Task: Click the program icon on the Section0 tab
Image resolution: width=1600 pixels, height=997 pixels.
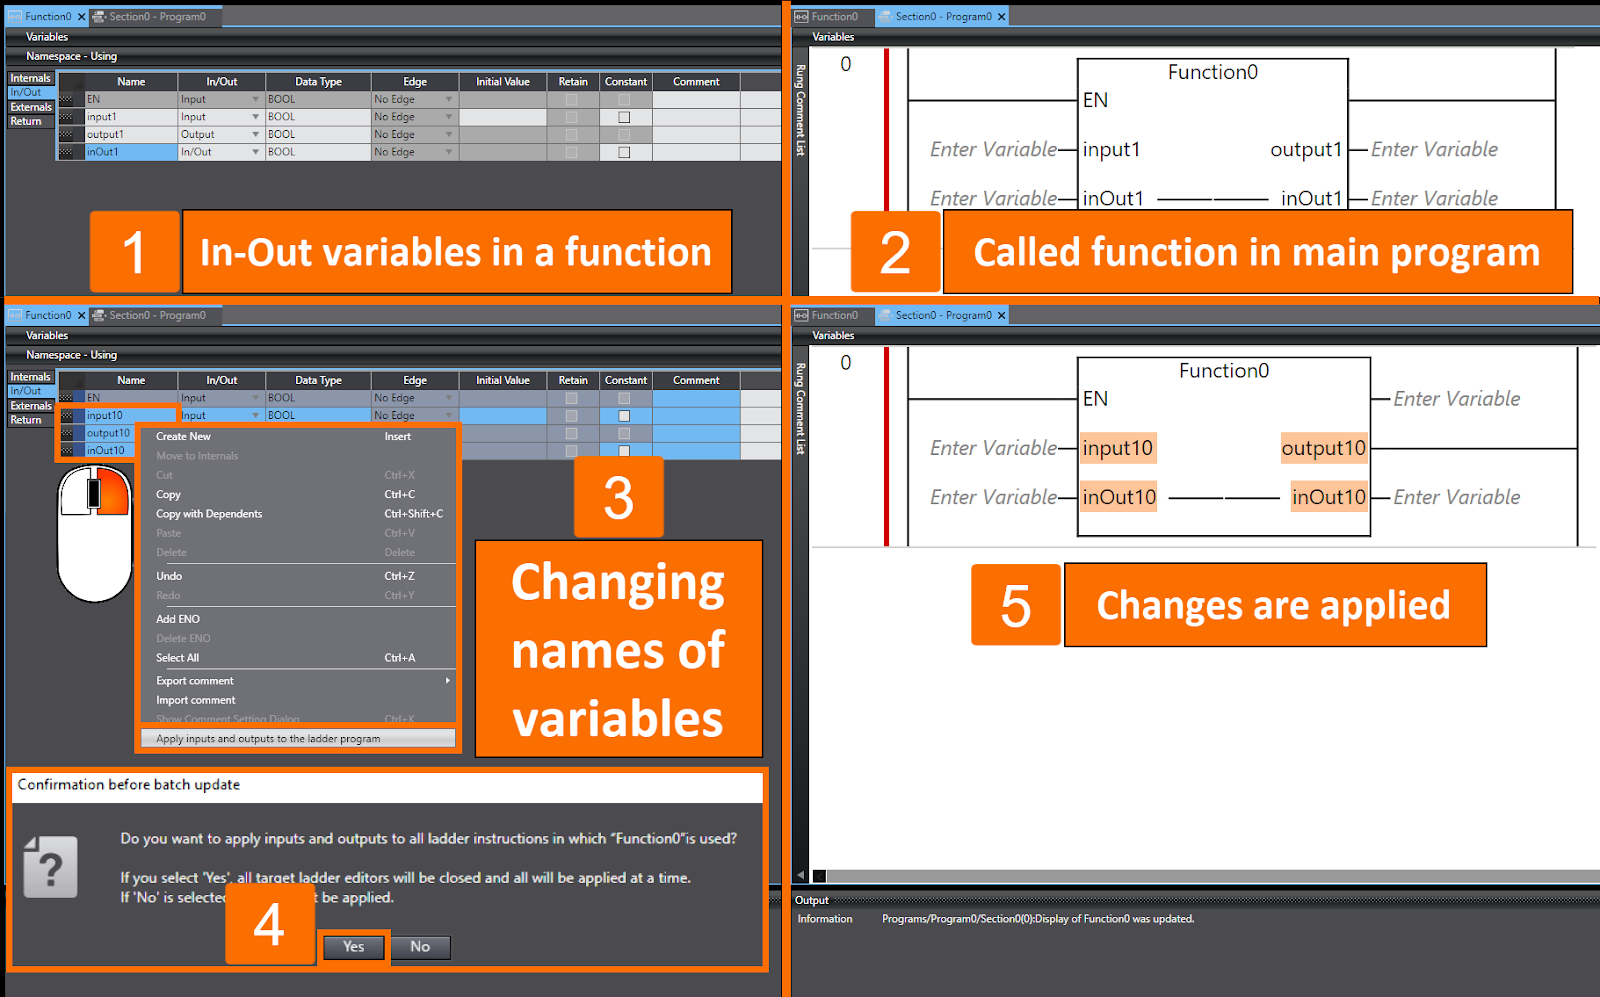Action: [98, 16]
